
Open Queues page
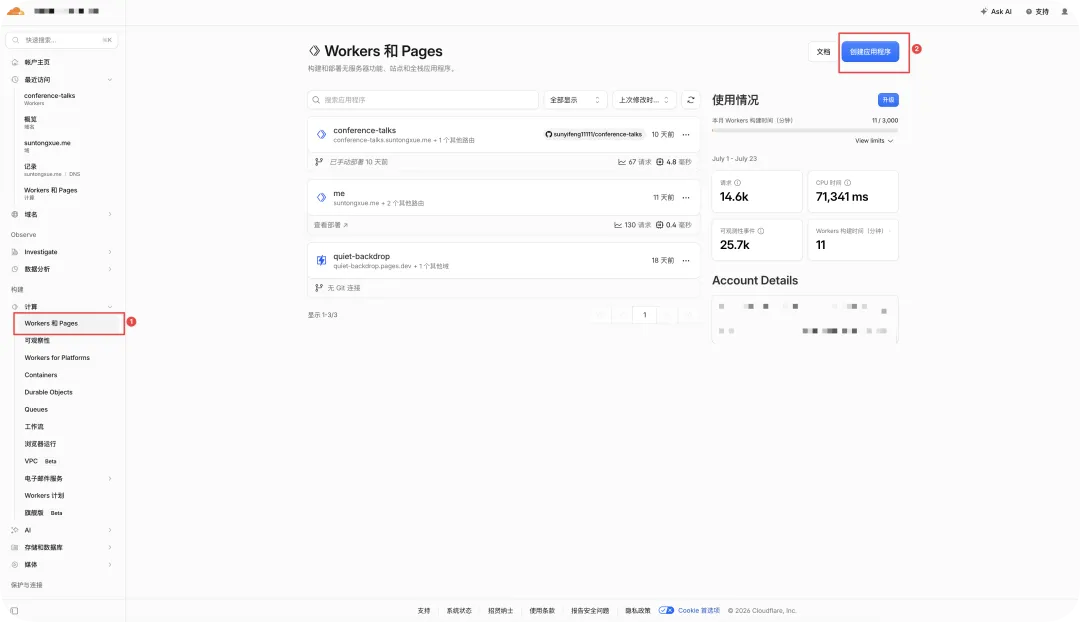36,409
